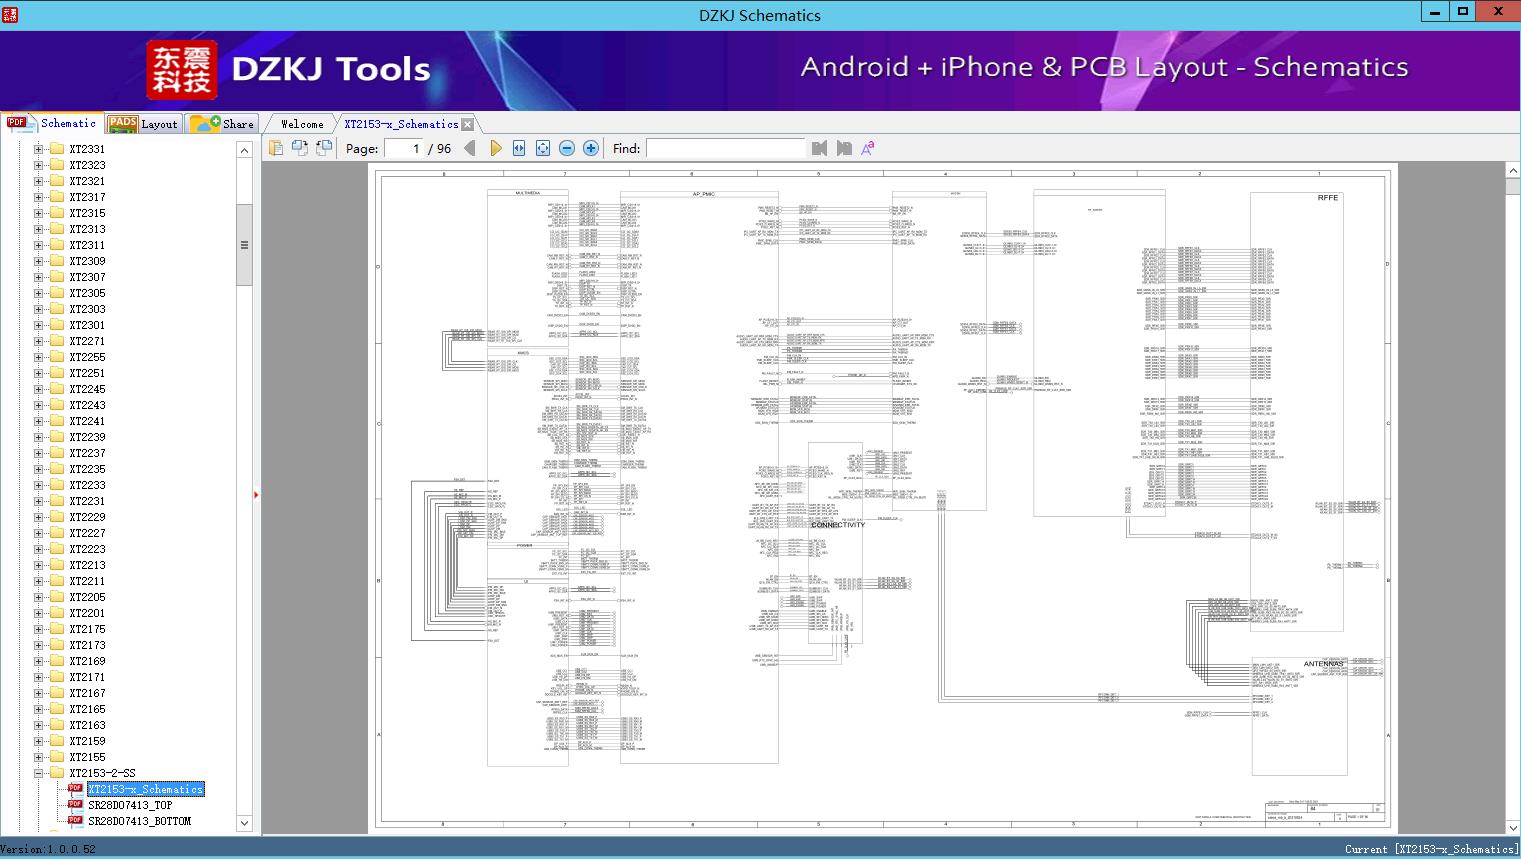
Task: Go to the next page arrow
Action: [x=496, y=148]
